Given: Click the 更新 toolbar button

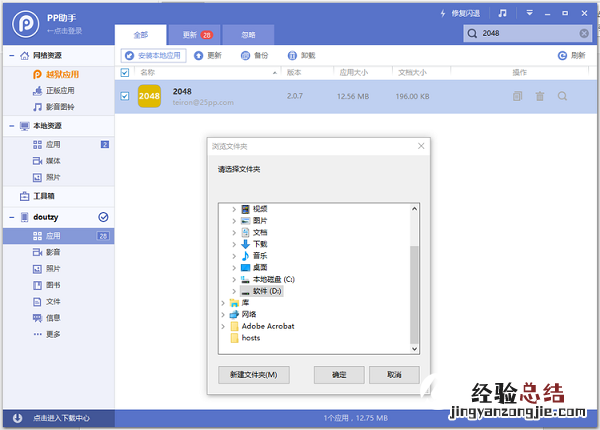Looking at the screenshot, I should [x=208, y=55].
